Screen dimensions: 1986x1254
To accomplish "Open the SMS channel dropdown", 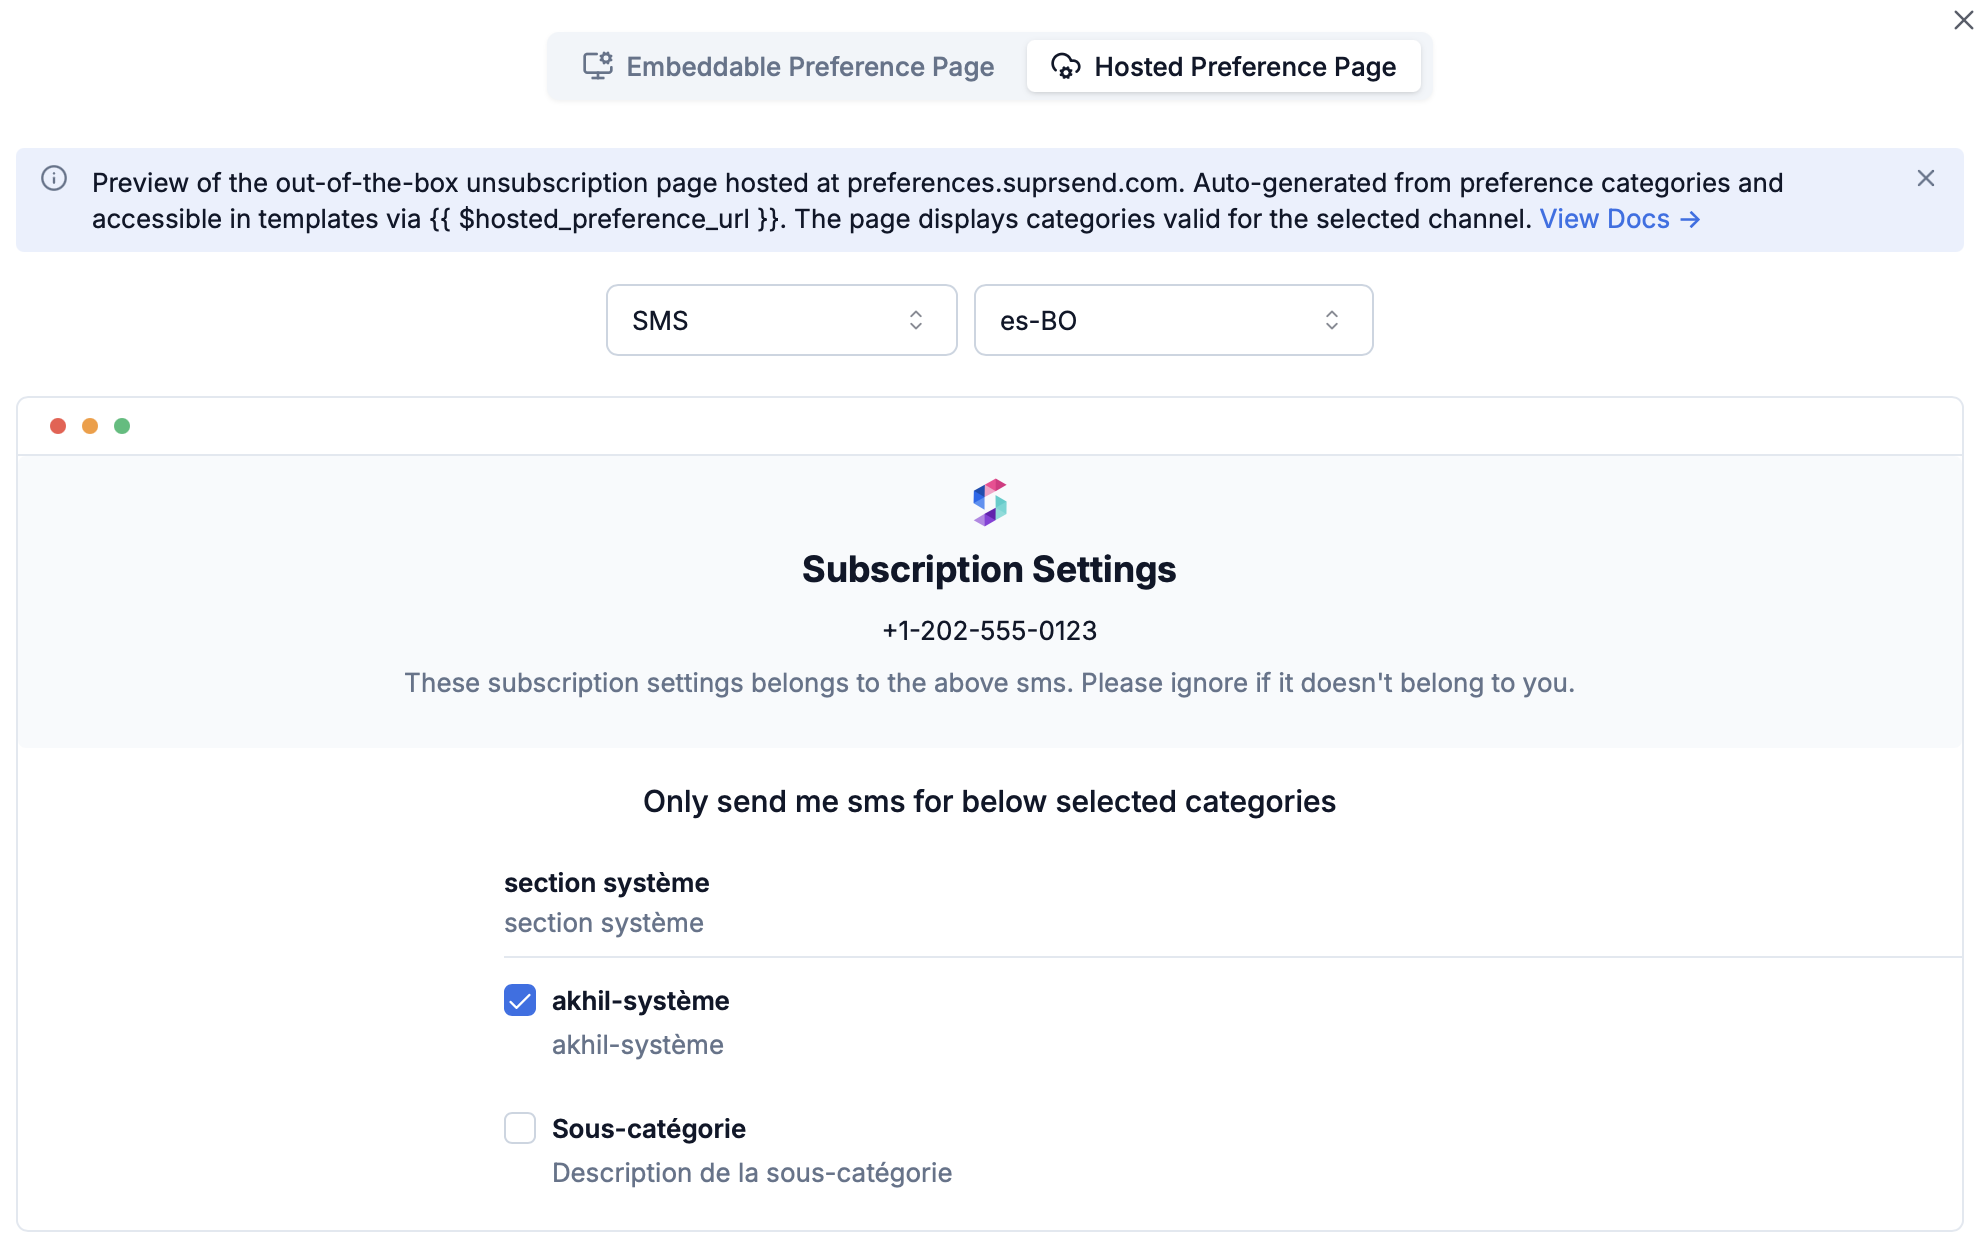I will coord(781,320).
